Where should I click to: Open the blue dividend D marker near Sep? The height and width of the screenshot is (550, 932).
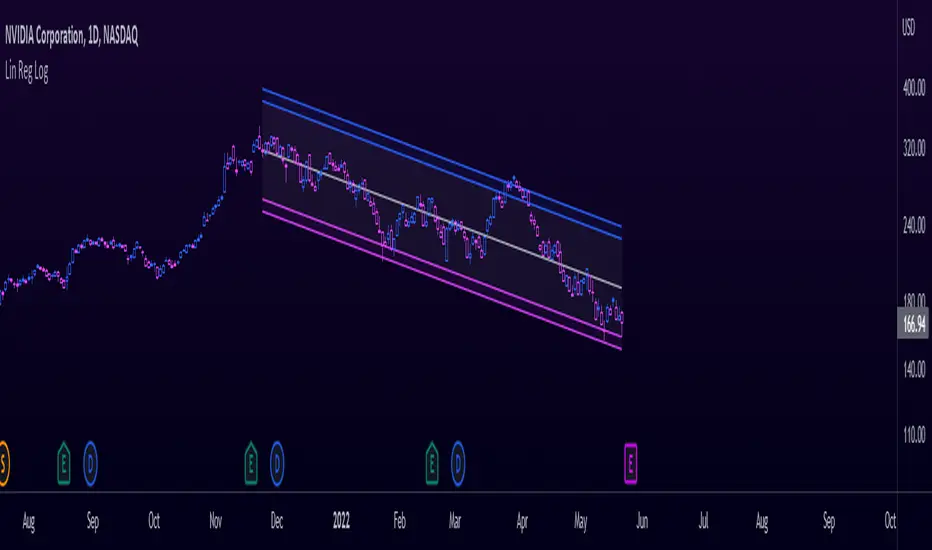tap(90, 463)
